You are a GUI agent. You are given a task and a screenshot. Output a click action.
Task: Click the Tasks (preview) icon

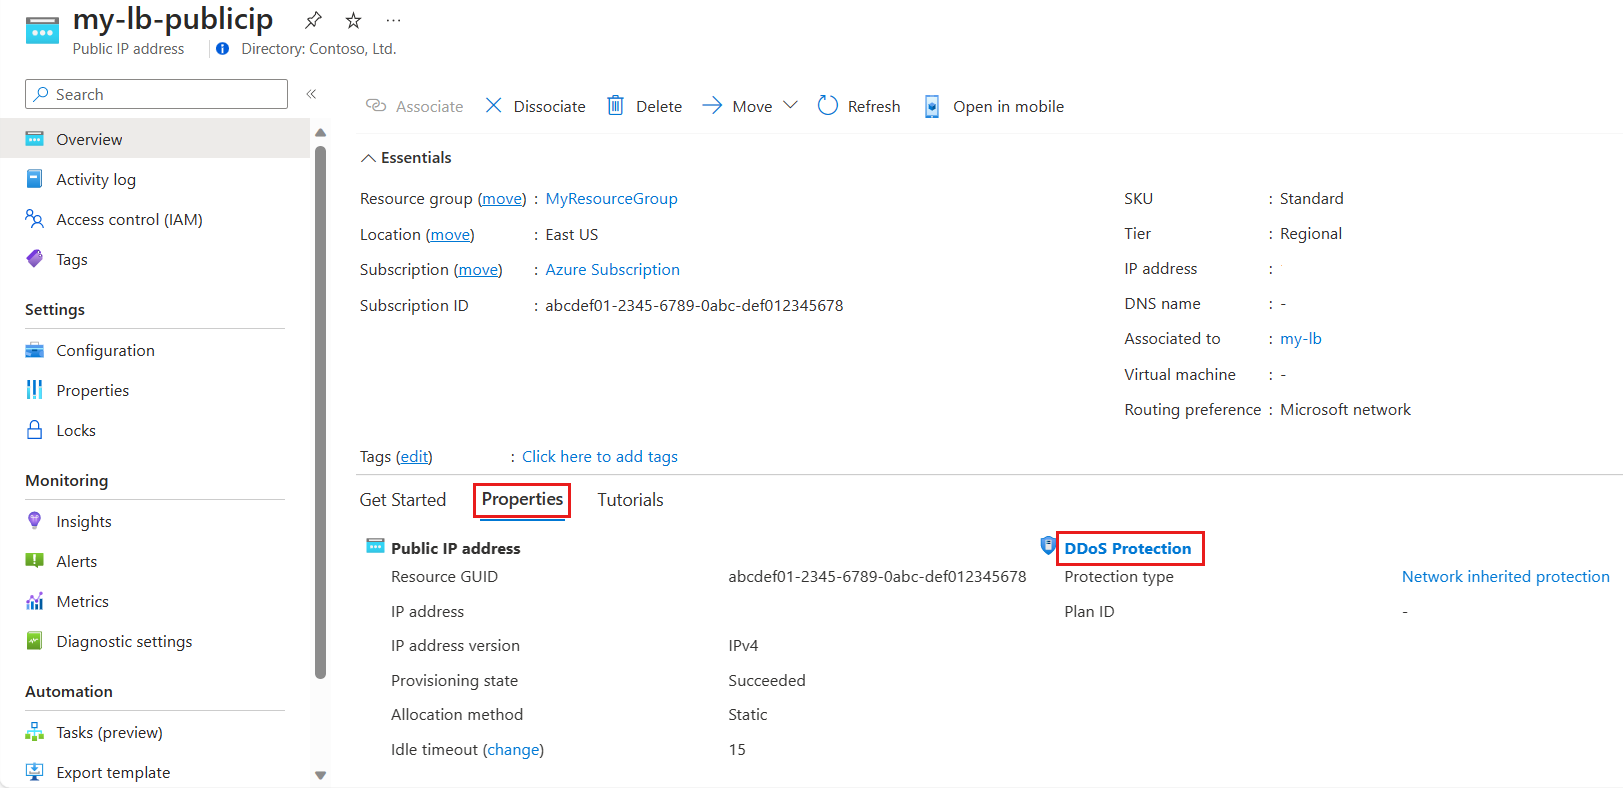click(x=35, y=732)
